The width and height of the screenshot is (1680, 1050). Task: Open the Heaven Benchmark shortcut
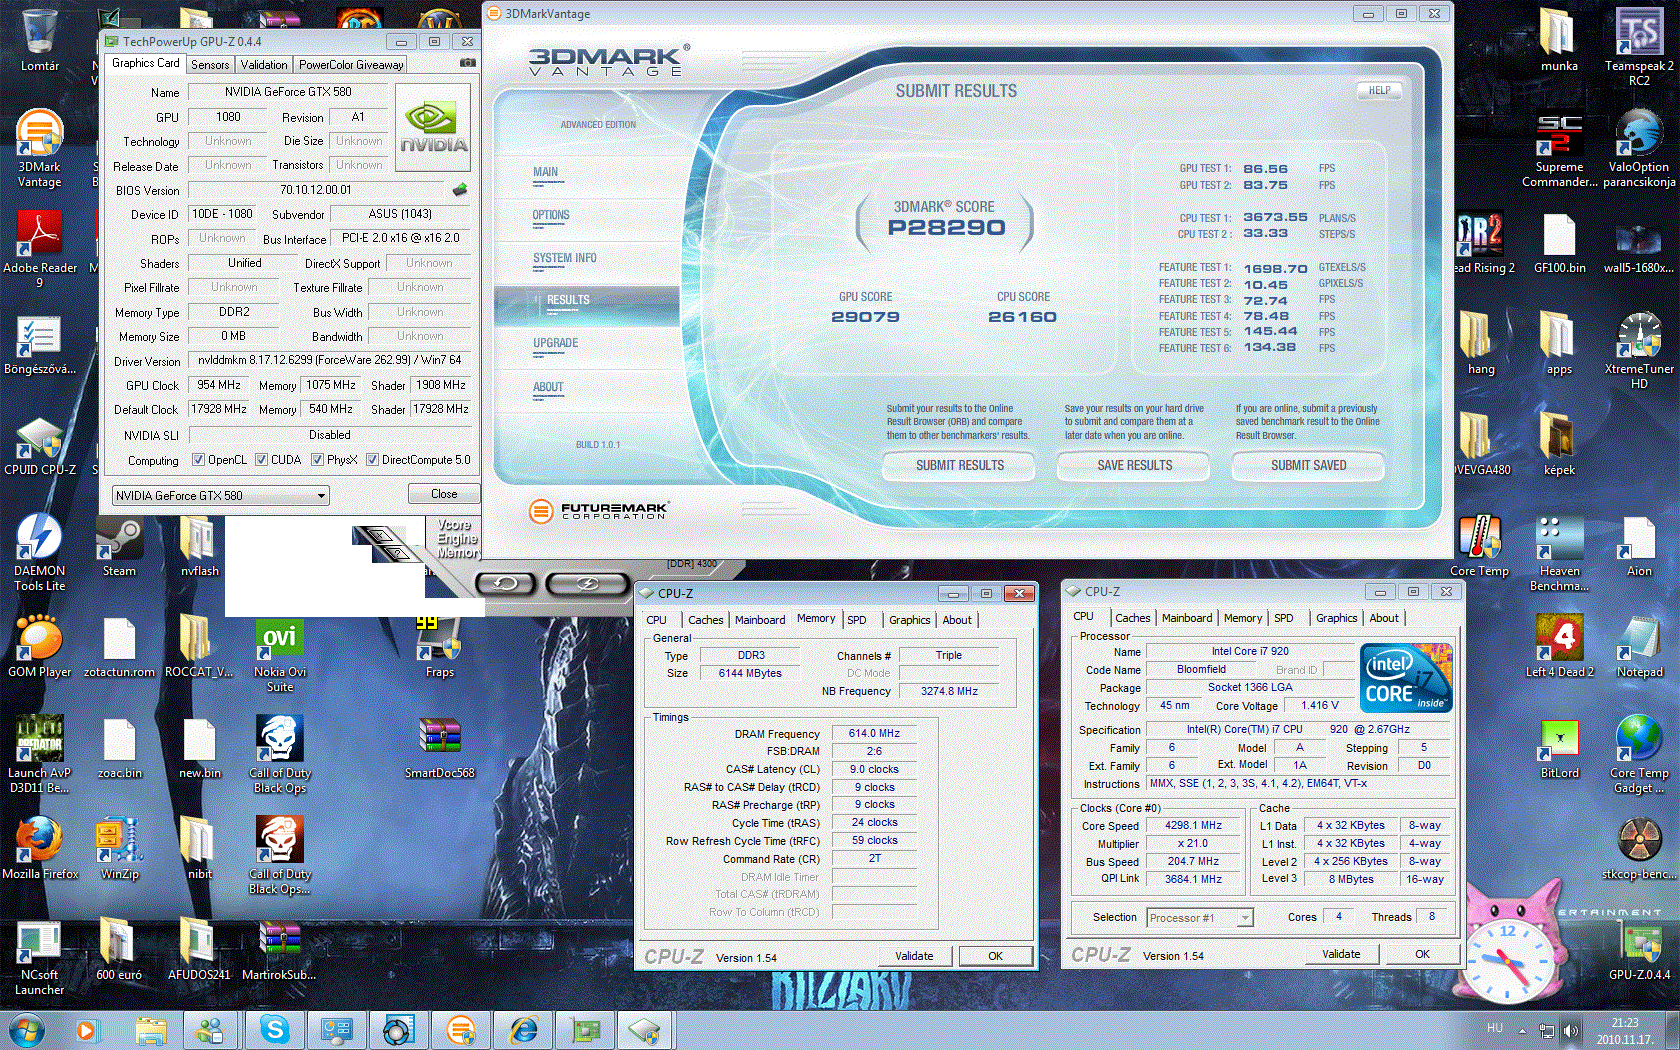1560,553
